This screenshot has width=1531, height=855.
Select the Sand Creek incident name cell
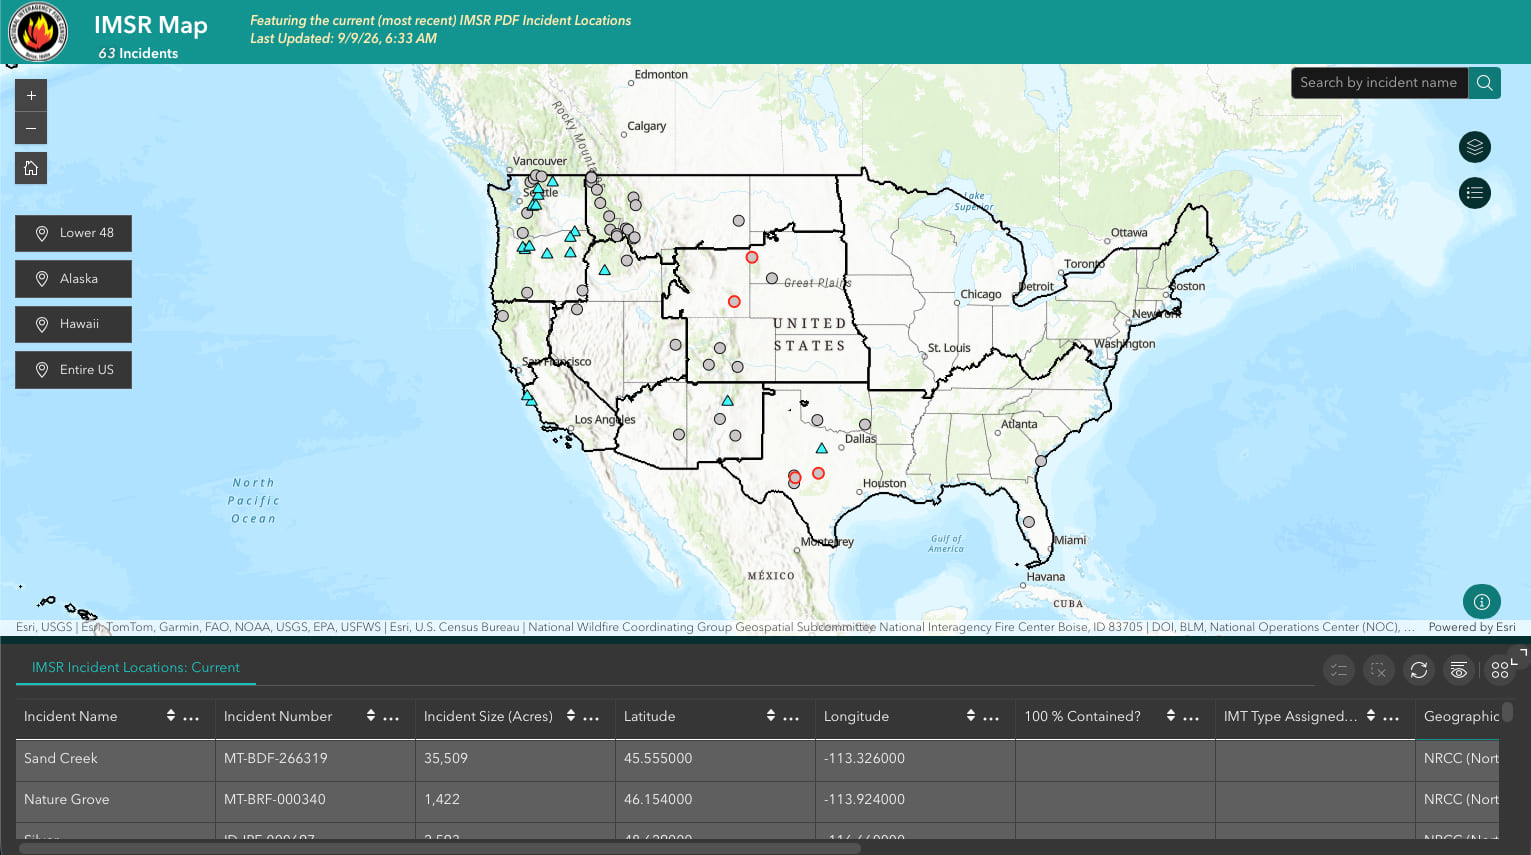(x=116, y=758)
